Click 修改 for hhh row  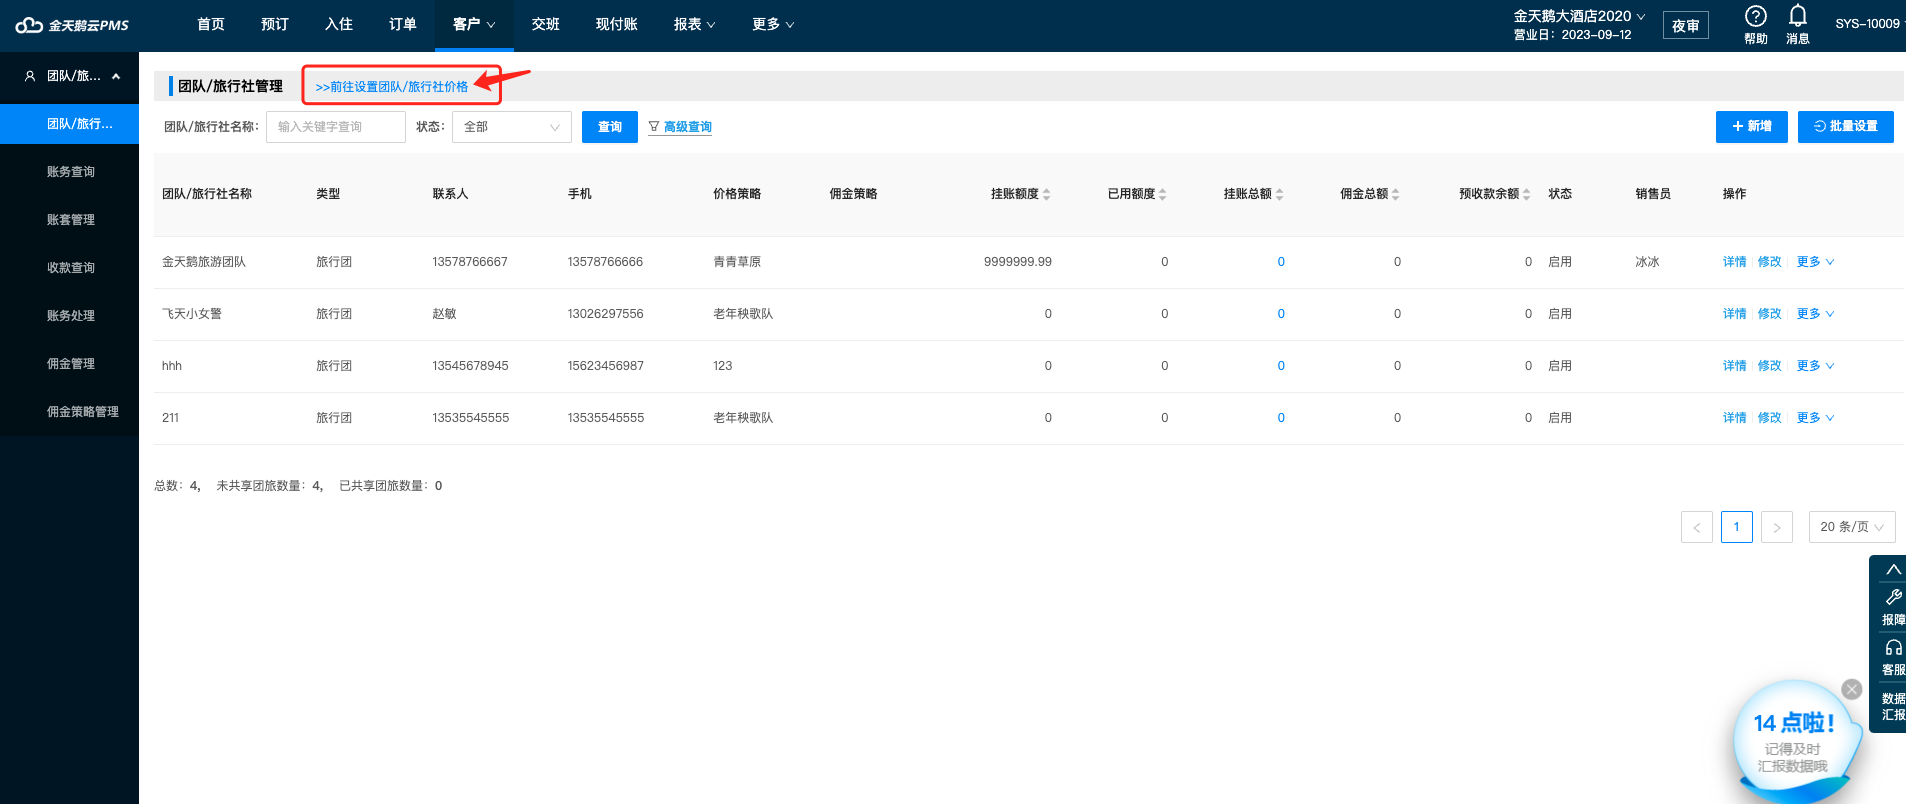click(x=1770, y=366)
